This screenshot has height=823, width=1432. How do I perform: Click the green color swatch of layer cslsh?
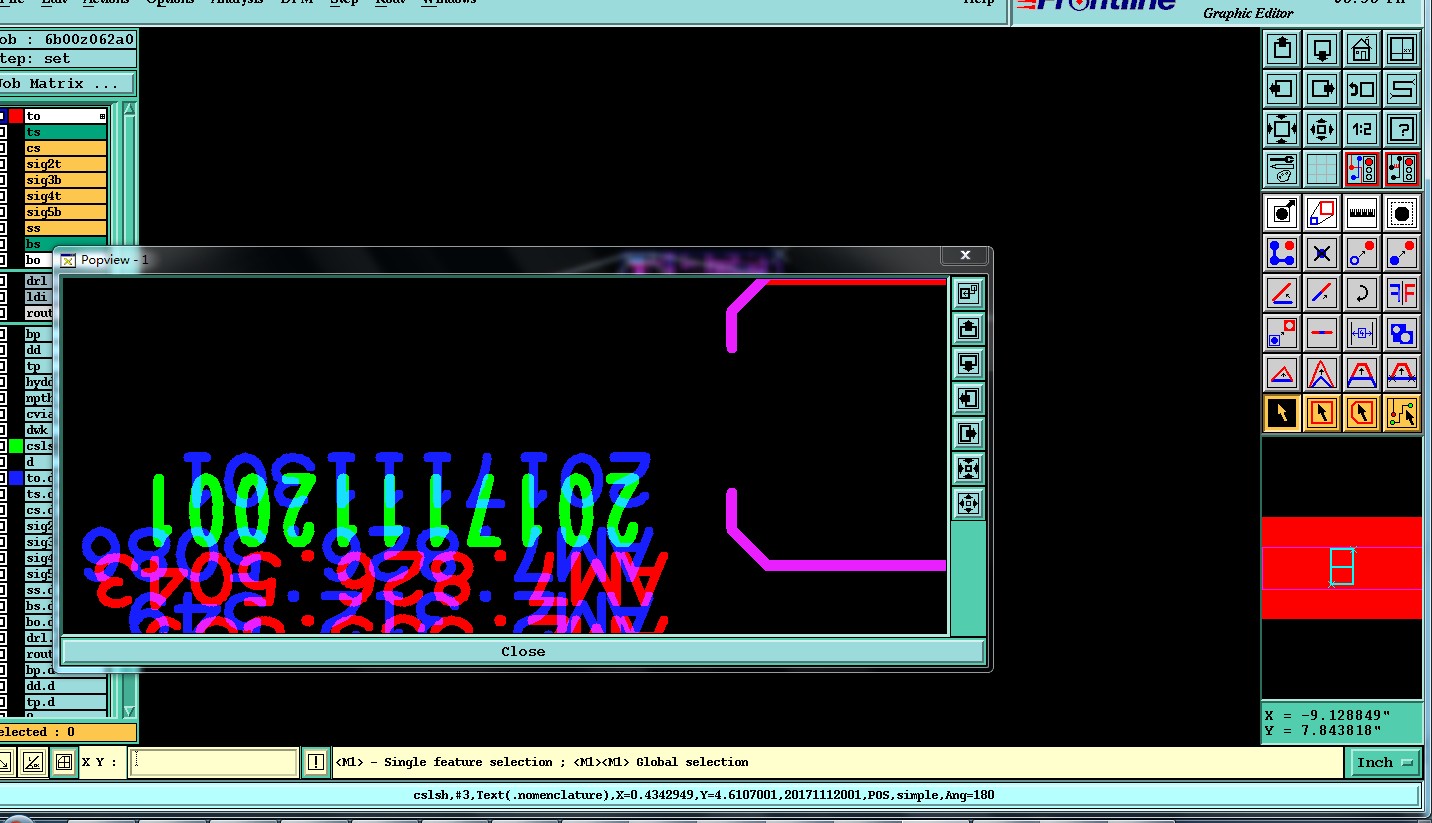tap(16, 446)
